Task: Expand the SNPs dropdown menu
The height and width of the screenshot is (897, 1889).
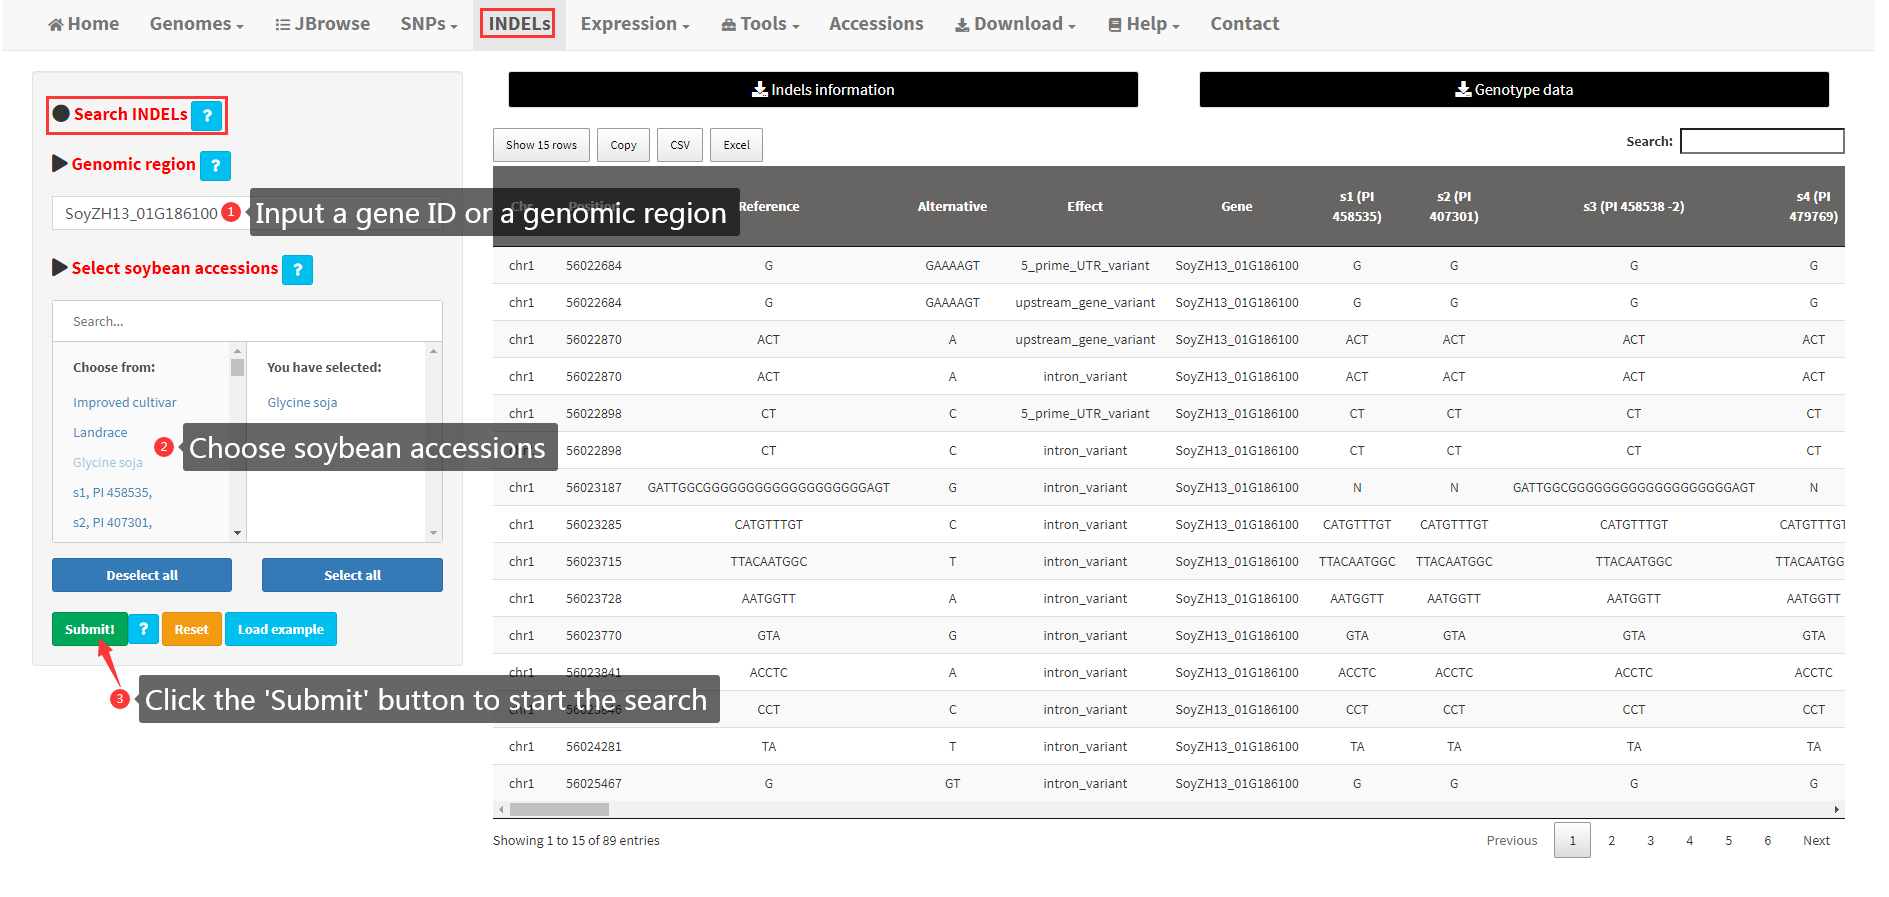Action: tap(428, 24)
